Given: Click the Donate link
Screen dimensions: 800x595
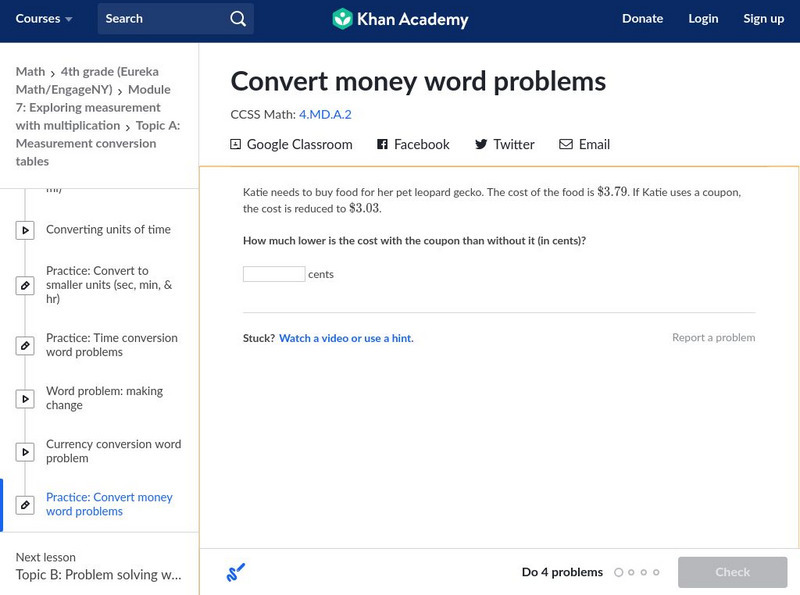Looking at the screenshot, I should point(642,19).
